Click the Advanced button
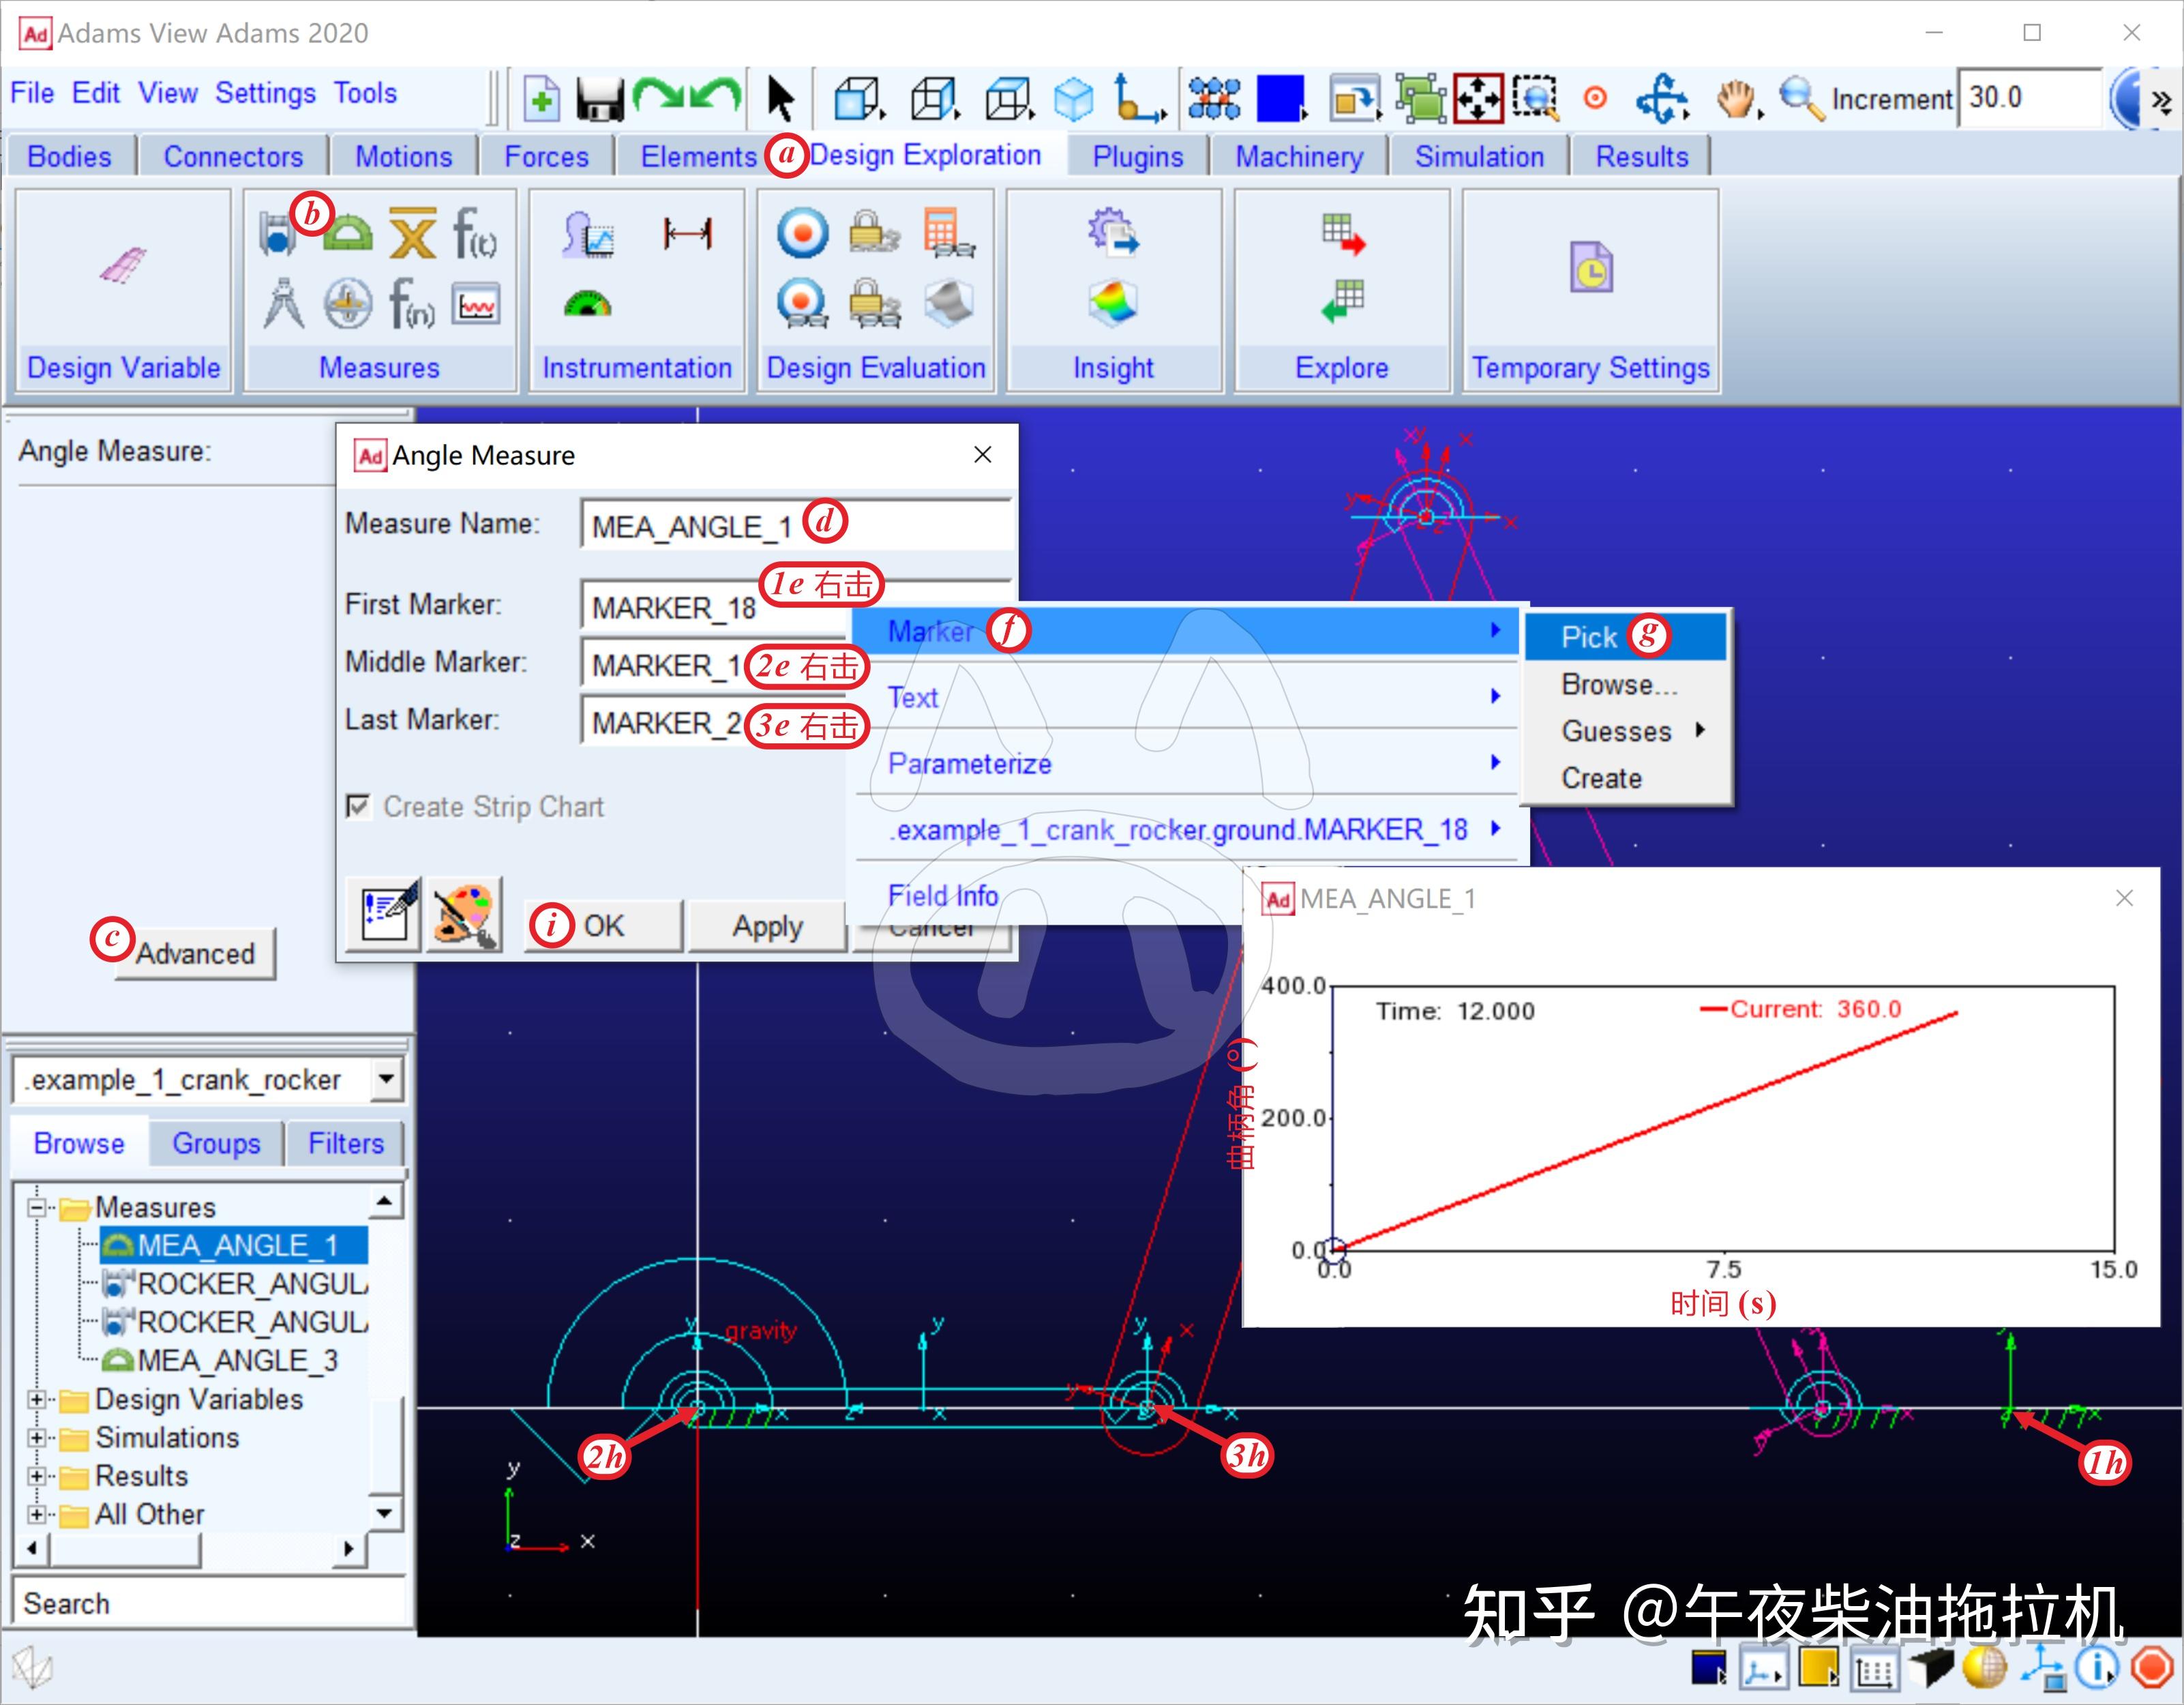2184x1705 pixels. click(x=195, y=953)
